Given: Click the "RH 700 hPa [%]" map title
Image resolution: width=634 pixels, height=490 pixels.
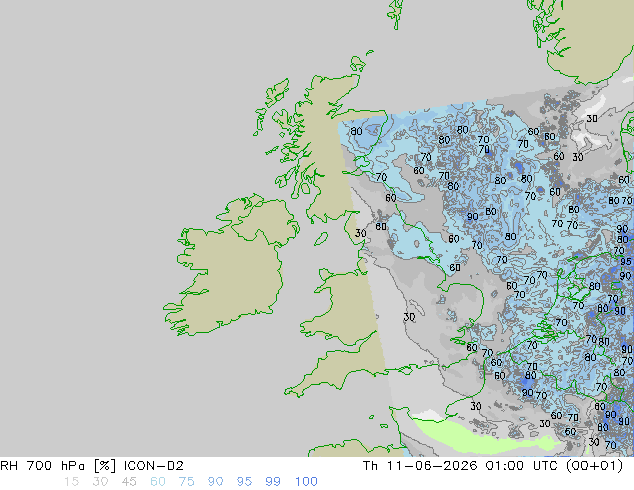Looking at the screenshot, I should pos(59,466).
